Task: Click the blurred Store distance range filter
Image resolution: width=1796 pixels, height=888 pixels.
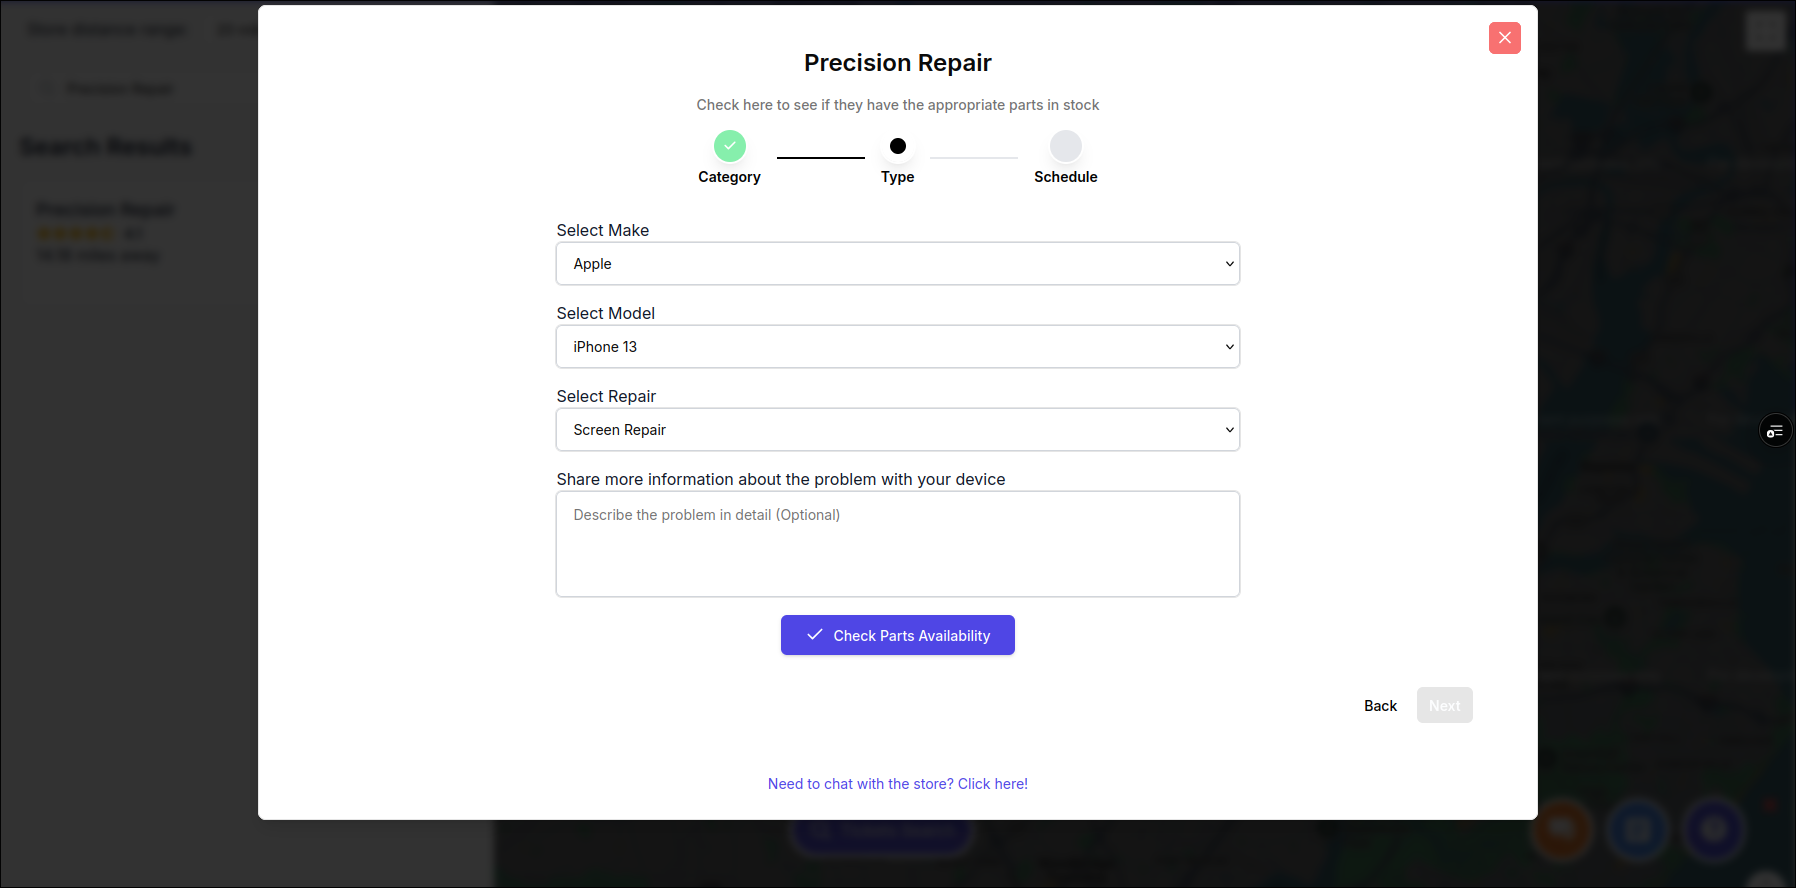Action: (x=106, y=30)
